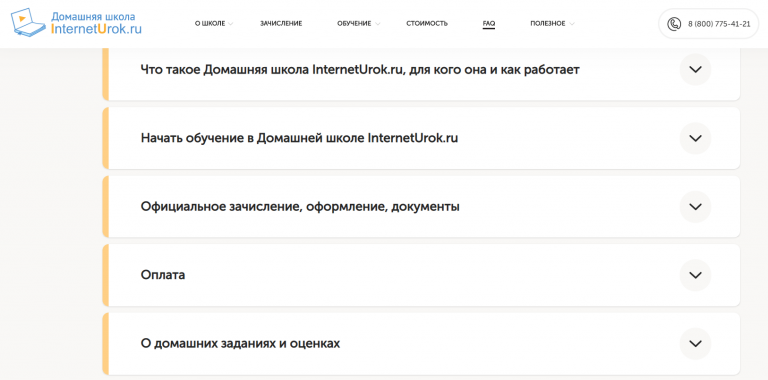The width and height of the screenshot is (768, 380).
Task: Click the Оплата heading text
Action: coord(163,275)
